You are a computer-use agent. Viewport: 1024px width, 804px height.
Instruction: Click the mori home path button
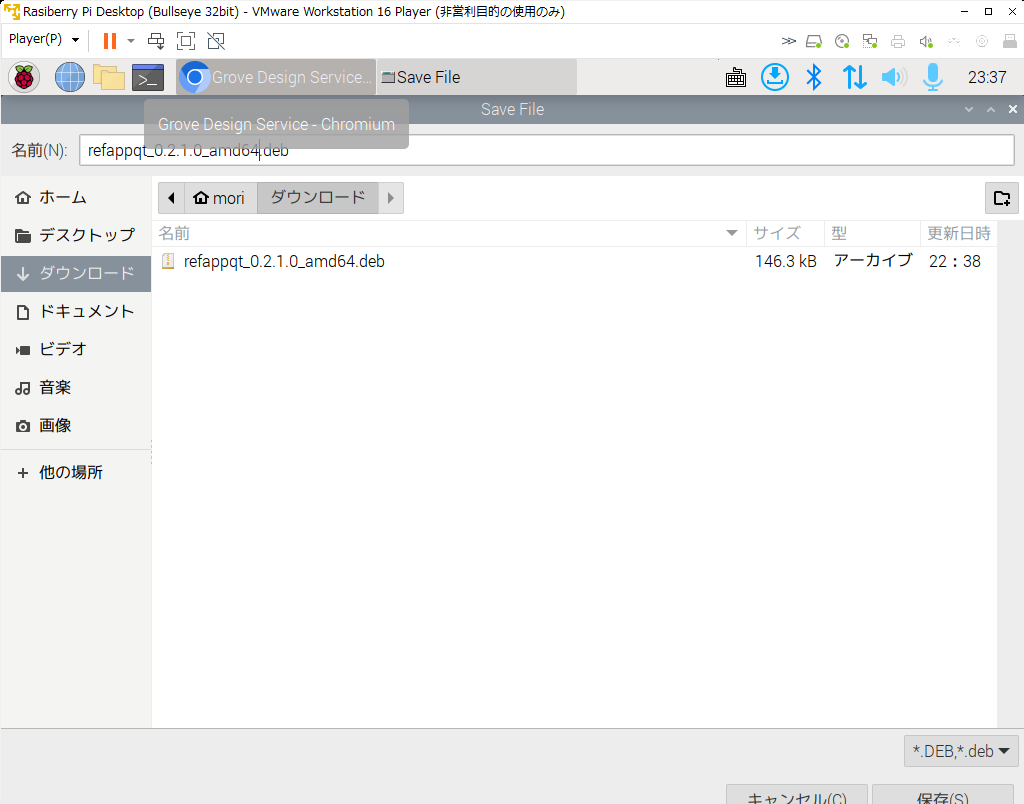tap(220, 198)
